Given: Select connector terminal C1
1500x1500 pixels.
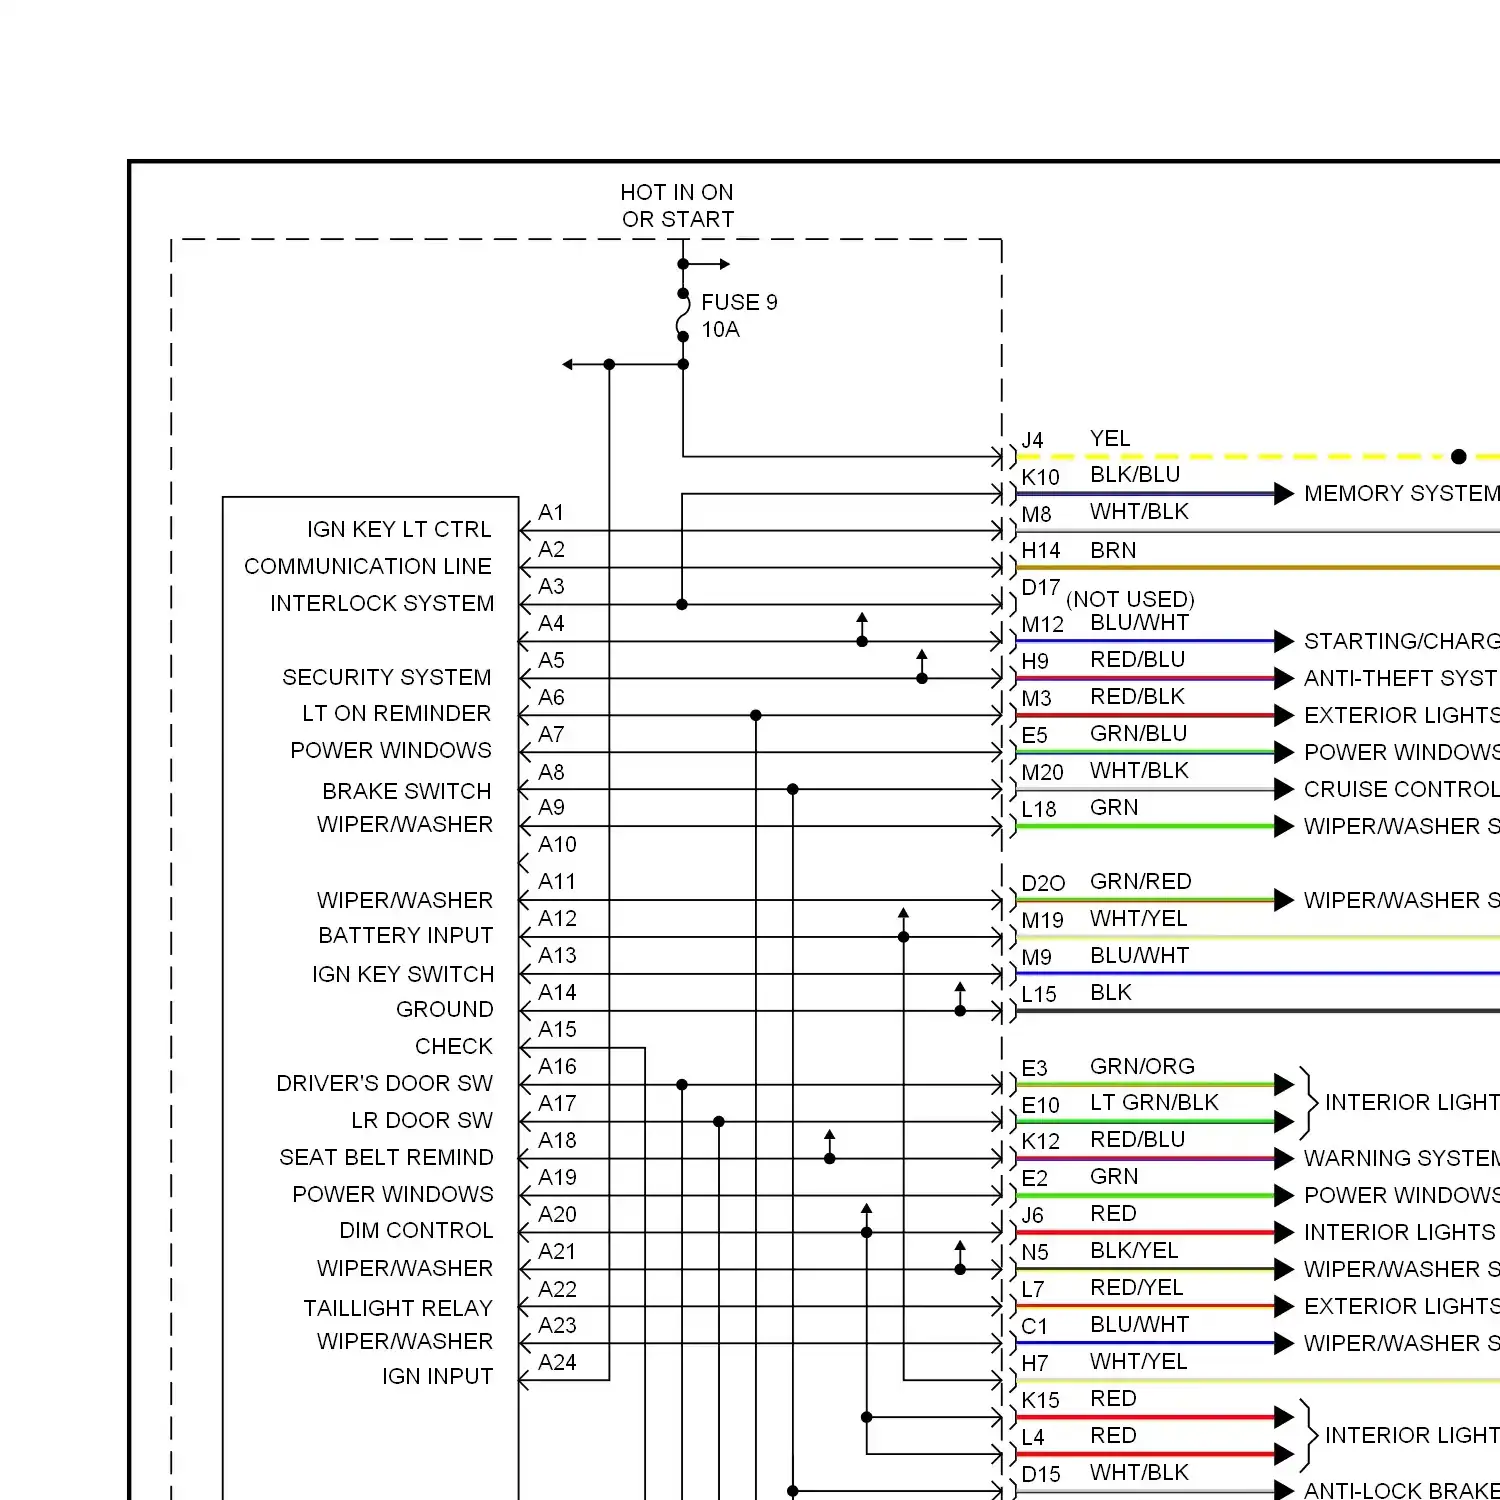Looking at the screenshot, I should 1034,1326.
